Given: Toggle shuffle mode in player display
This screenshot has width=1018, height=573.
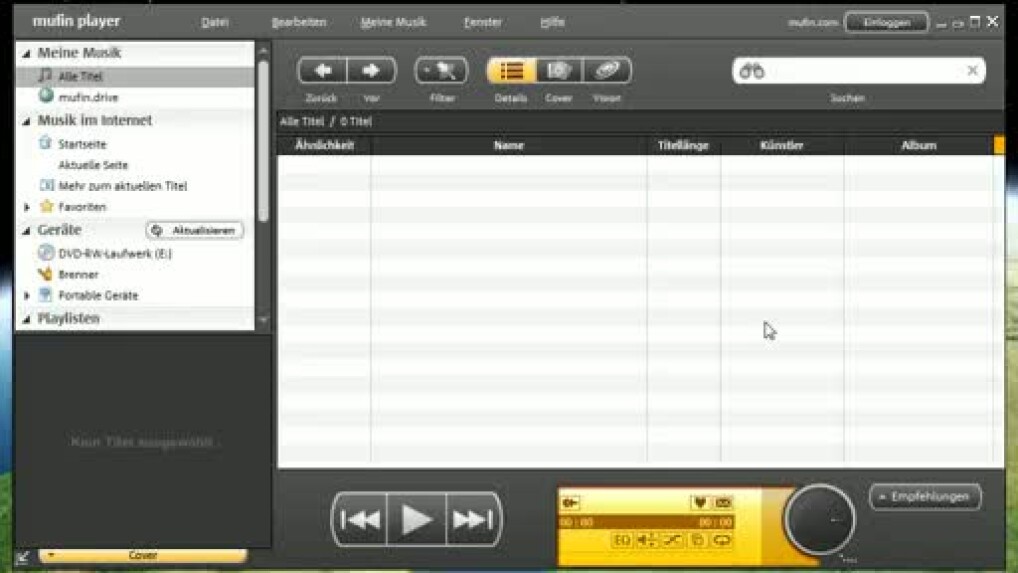Looking at the screenshot, I should [671, 540].
